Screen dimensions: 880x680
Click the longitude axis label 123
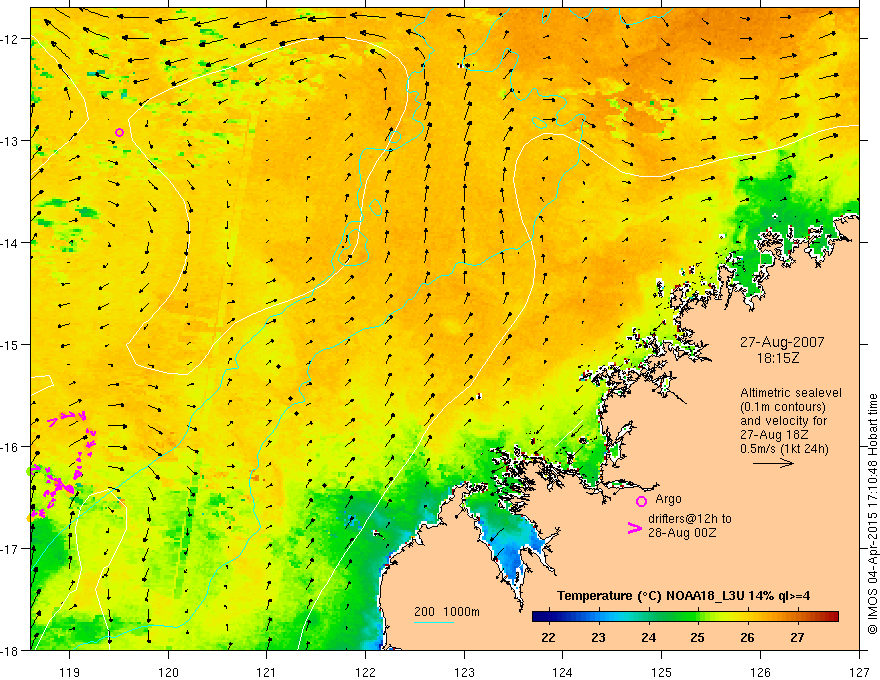coord(464,672)
